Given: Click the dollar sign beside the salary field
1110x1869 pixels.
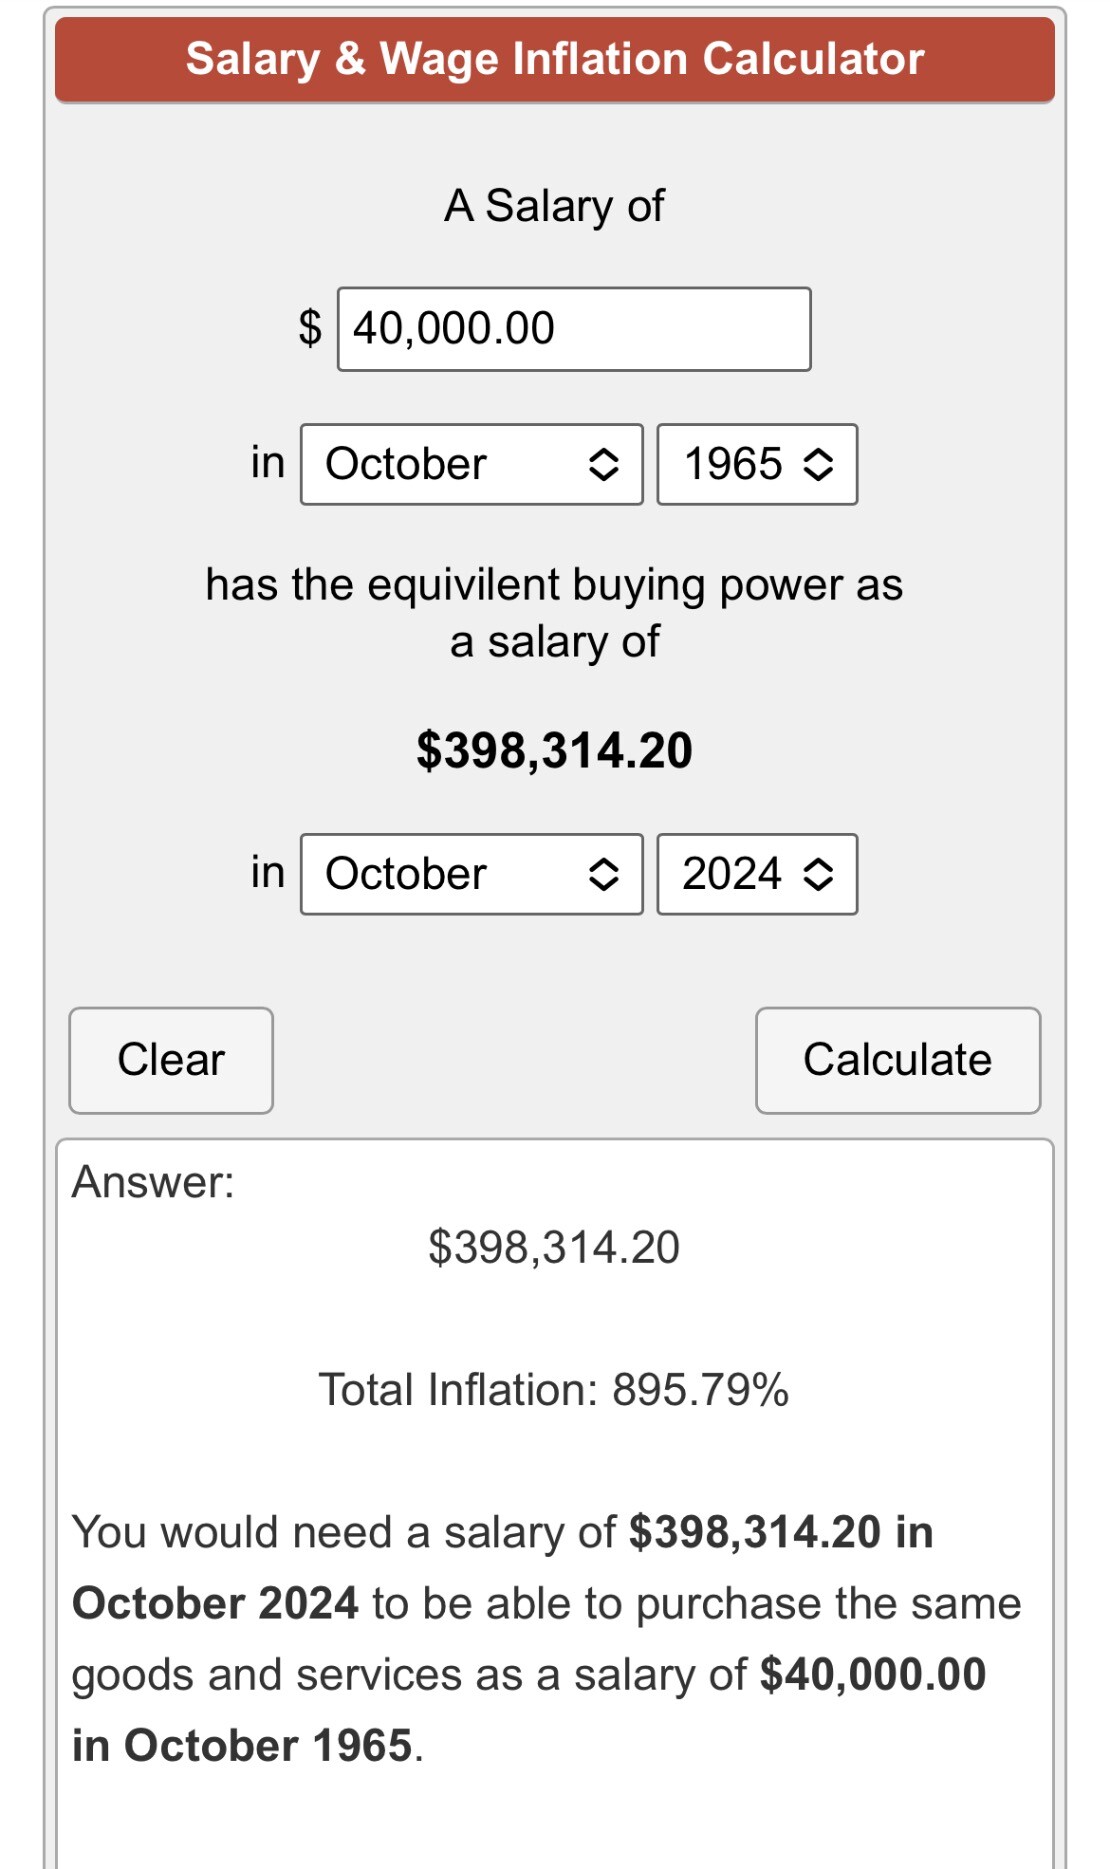Looking at the screenshot, I should [310, 328].
